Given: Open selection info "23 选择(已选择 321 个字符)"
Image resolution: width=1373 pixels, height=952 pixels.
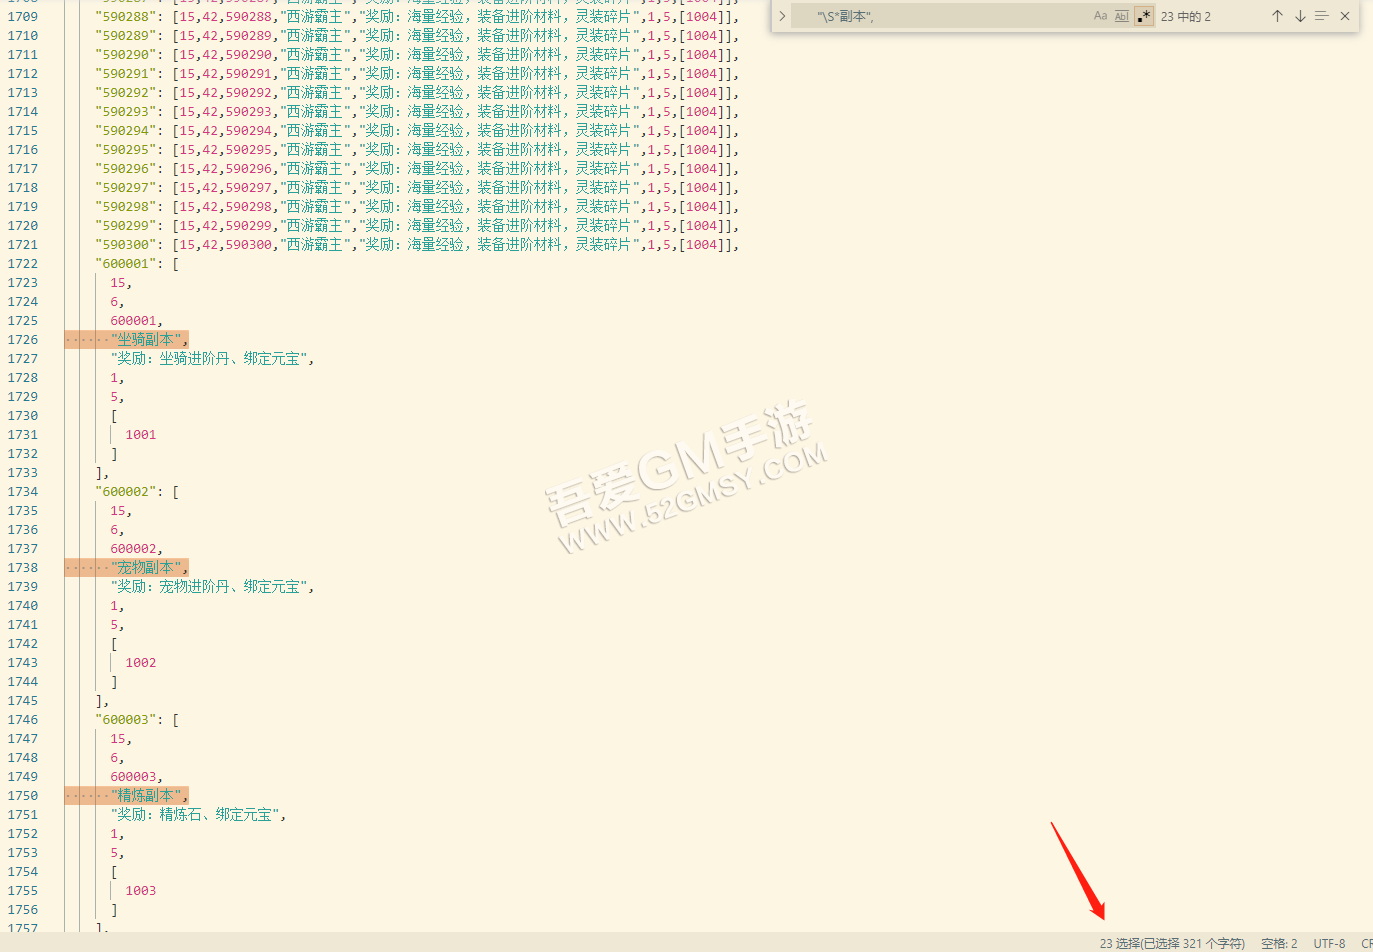Looking at the screenshot, I should pyautogui.click(x=1172, y=943).
